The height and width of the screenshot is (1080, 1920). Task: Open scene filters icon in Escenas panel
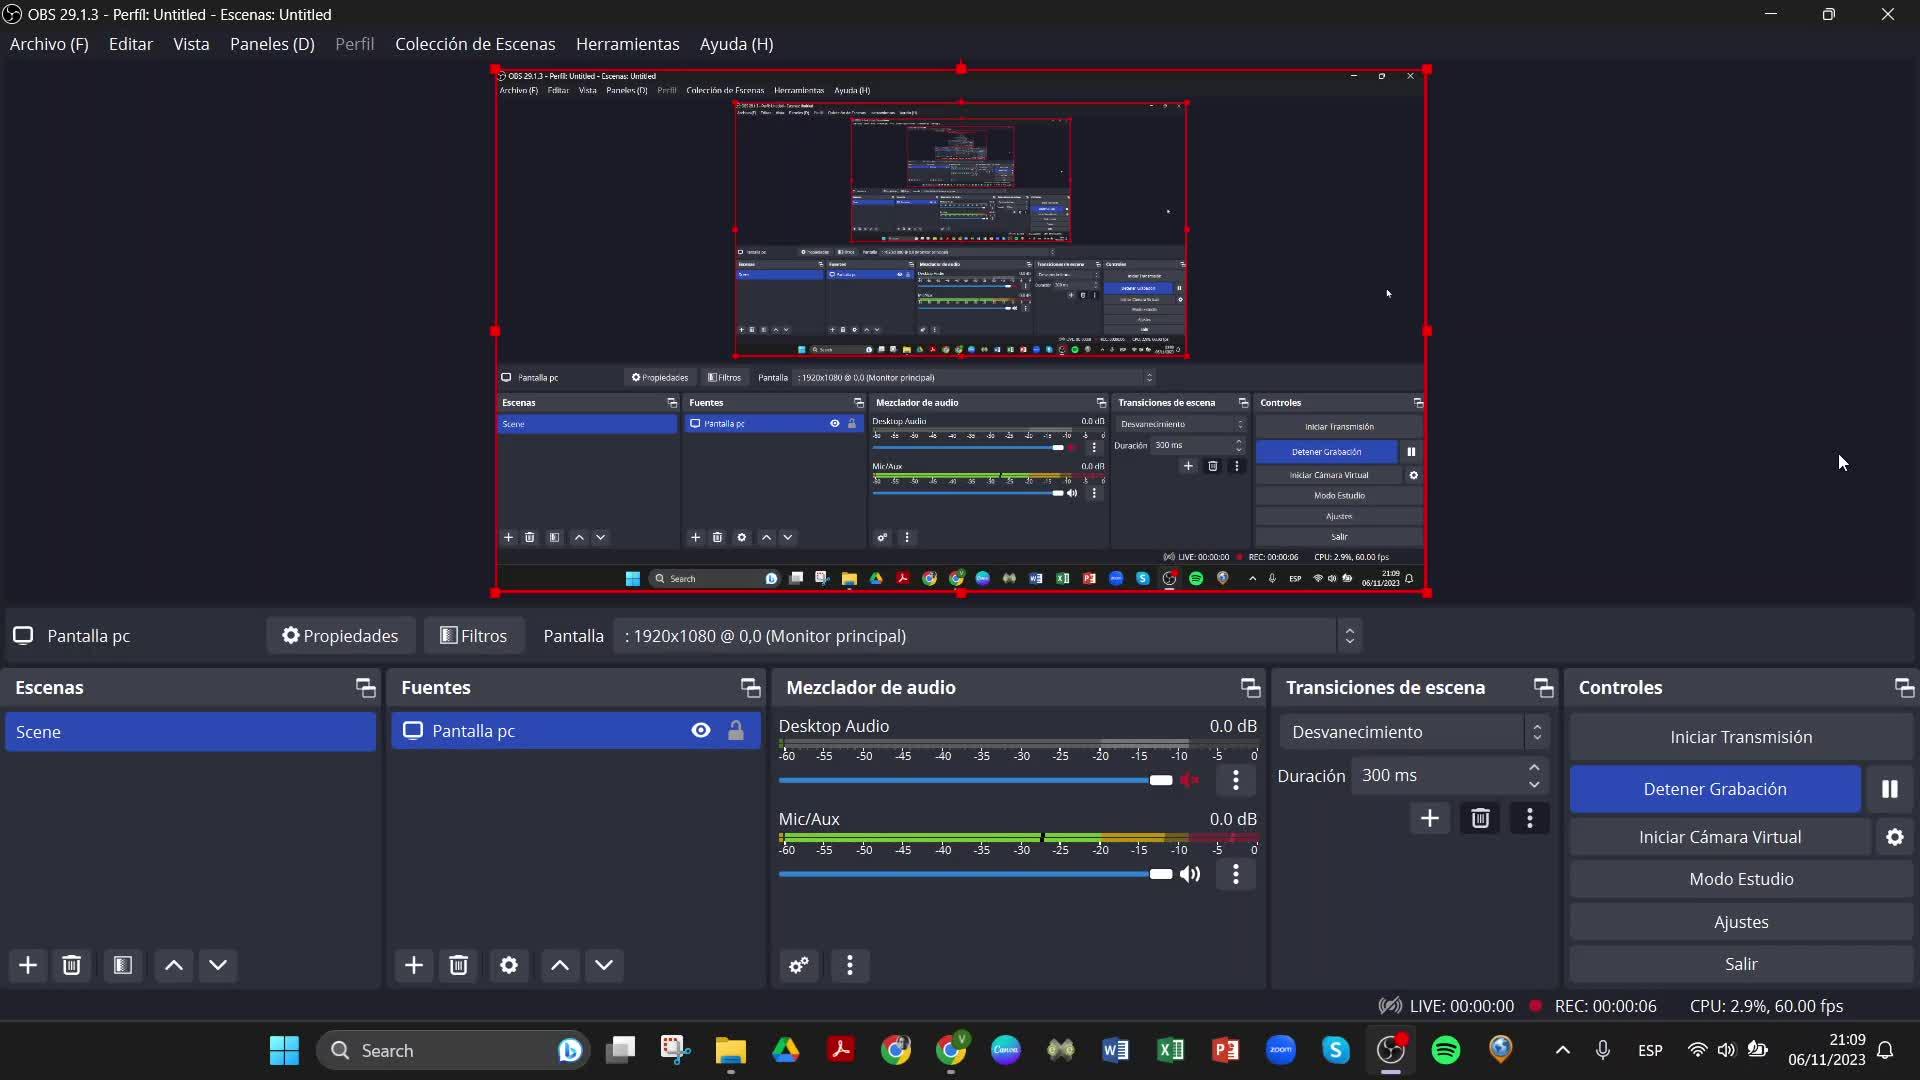tap(123, 965)
